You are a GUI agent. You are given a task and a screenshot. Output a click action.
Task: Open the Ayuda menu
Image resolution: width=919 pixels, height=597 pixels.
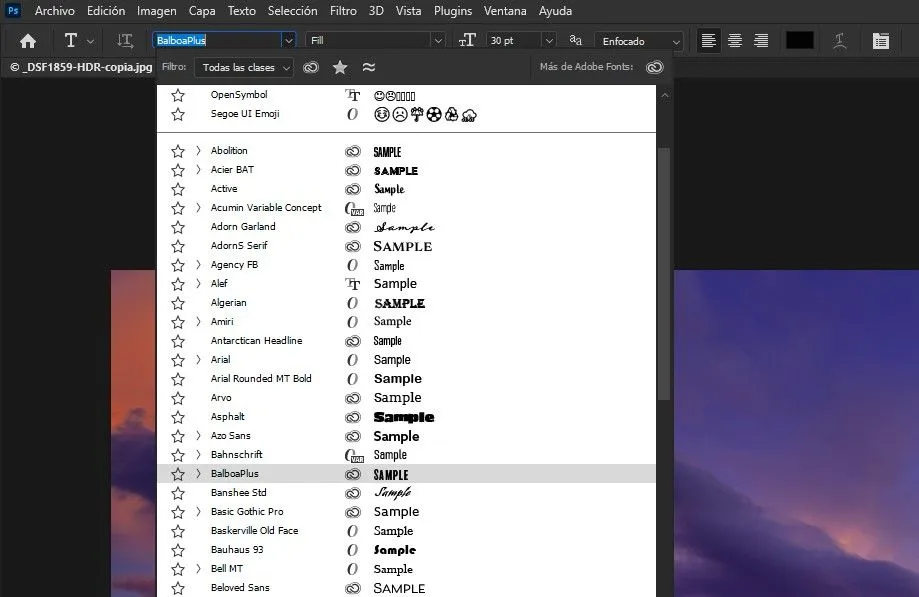555,11
